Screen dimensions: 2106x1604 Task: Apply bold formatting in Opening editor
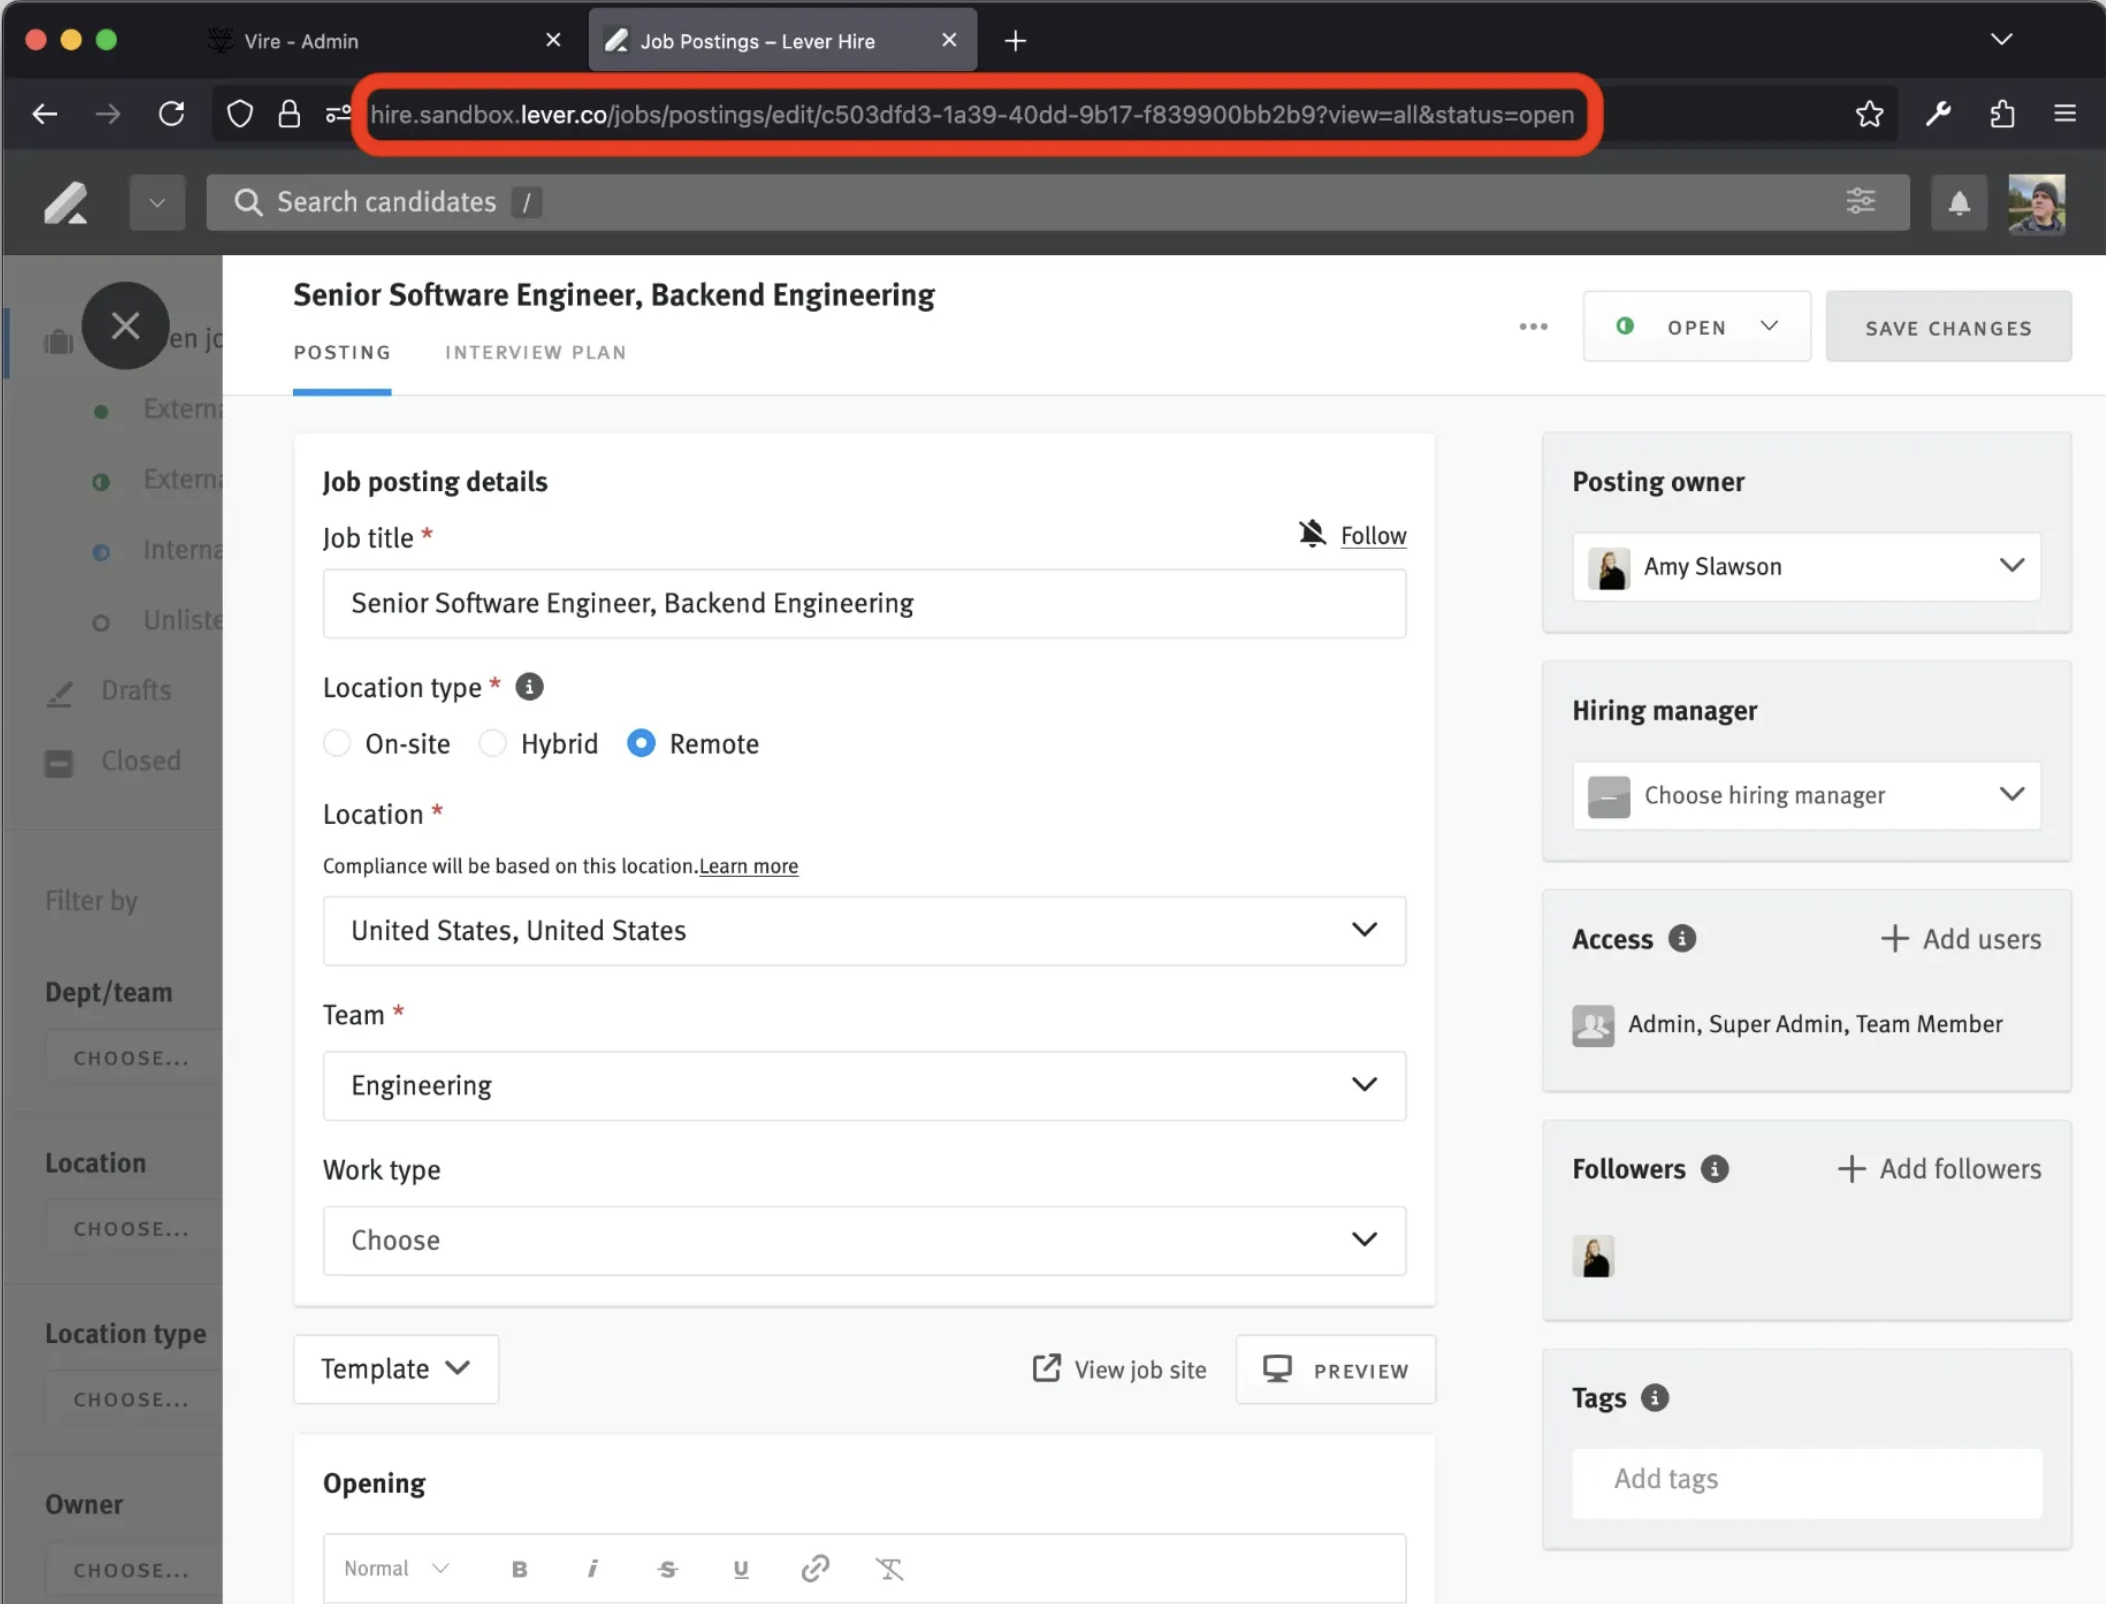519,1569
